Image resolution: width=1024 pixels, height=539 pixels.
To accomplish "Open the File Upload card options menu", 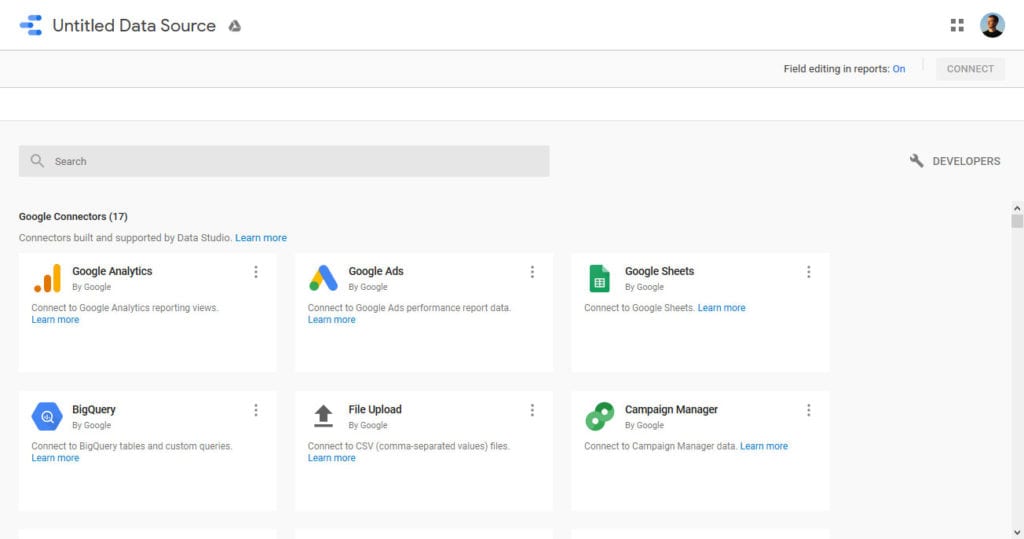I will (532, 410).
